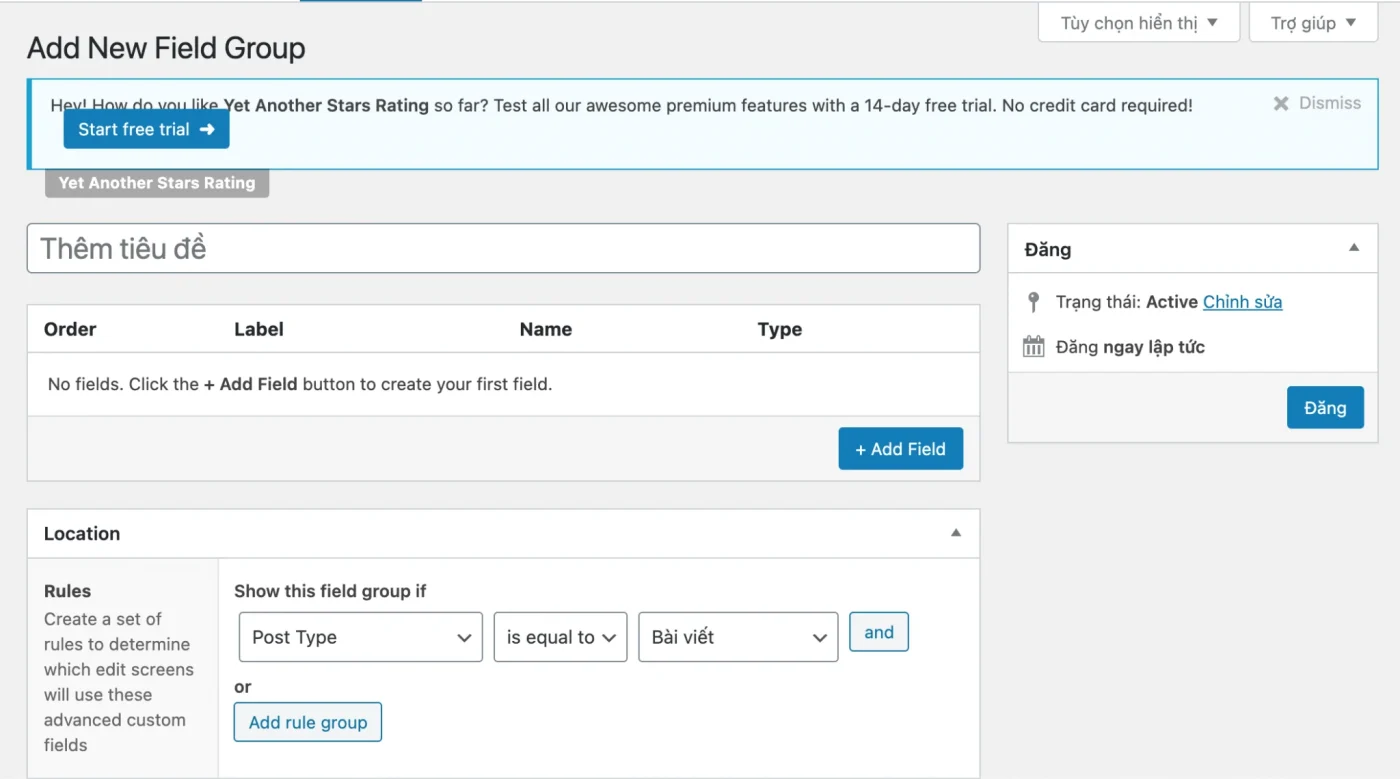Click the Label column header
1400x779 pixels.
click(258, 328)
